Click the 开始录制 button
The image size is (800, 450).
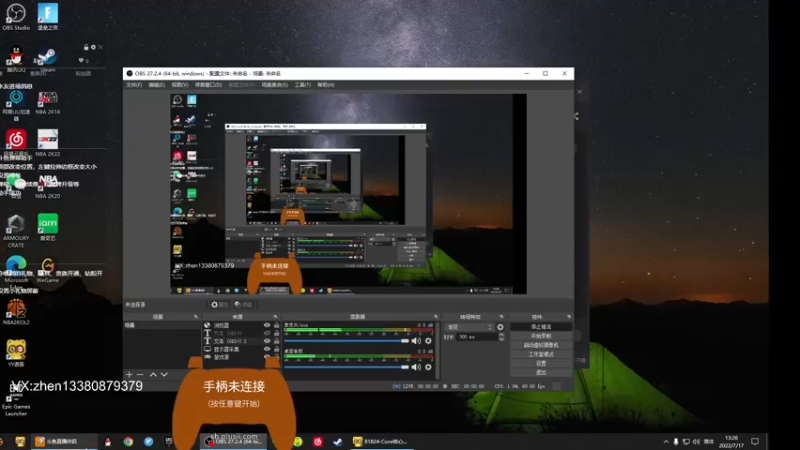541,336
